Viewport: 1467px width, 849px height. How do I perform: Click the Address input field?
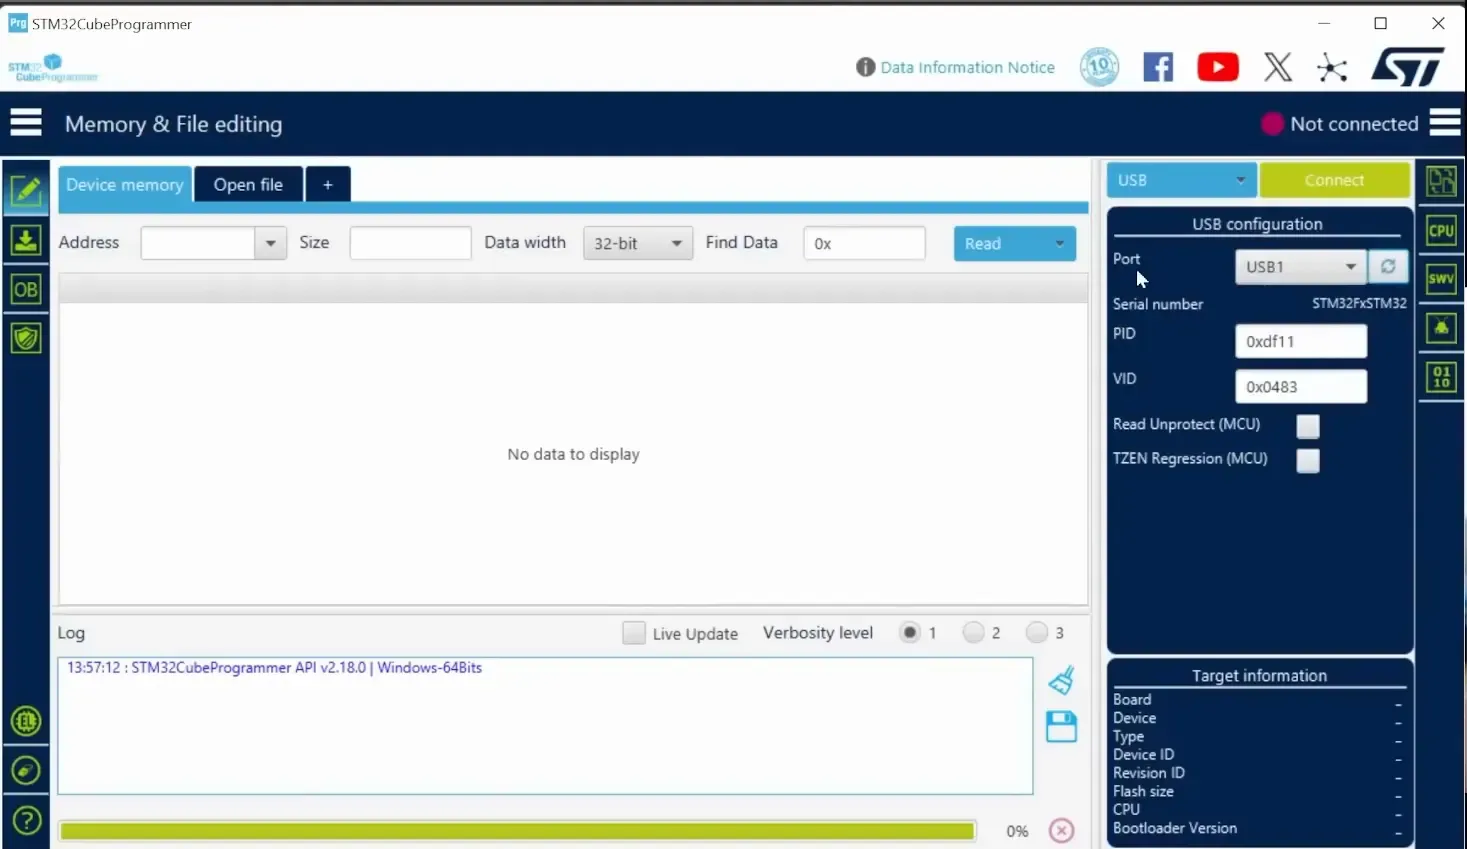[x=198, y=243]
